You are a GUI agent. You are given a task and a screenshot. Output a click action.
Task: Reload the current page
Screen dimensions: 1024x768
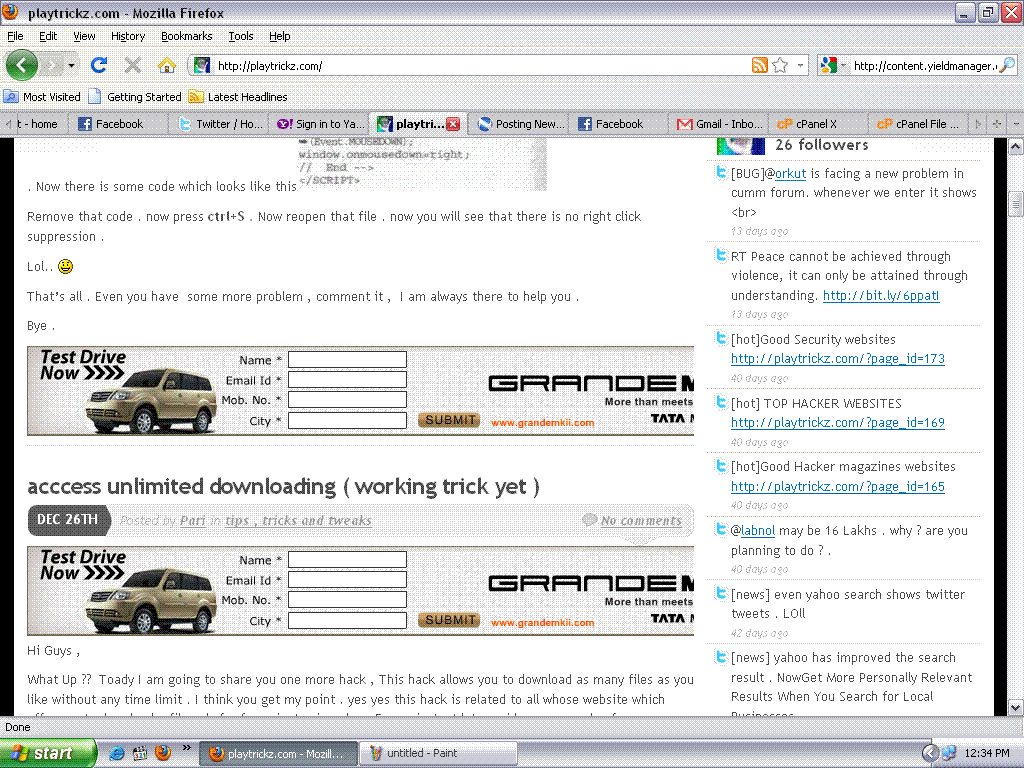(x=98, y=65)
